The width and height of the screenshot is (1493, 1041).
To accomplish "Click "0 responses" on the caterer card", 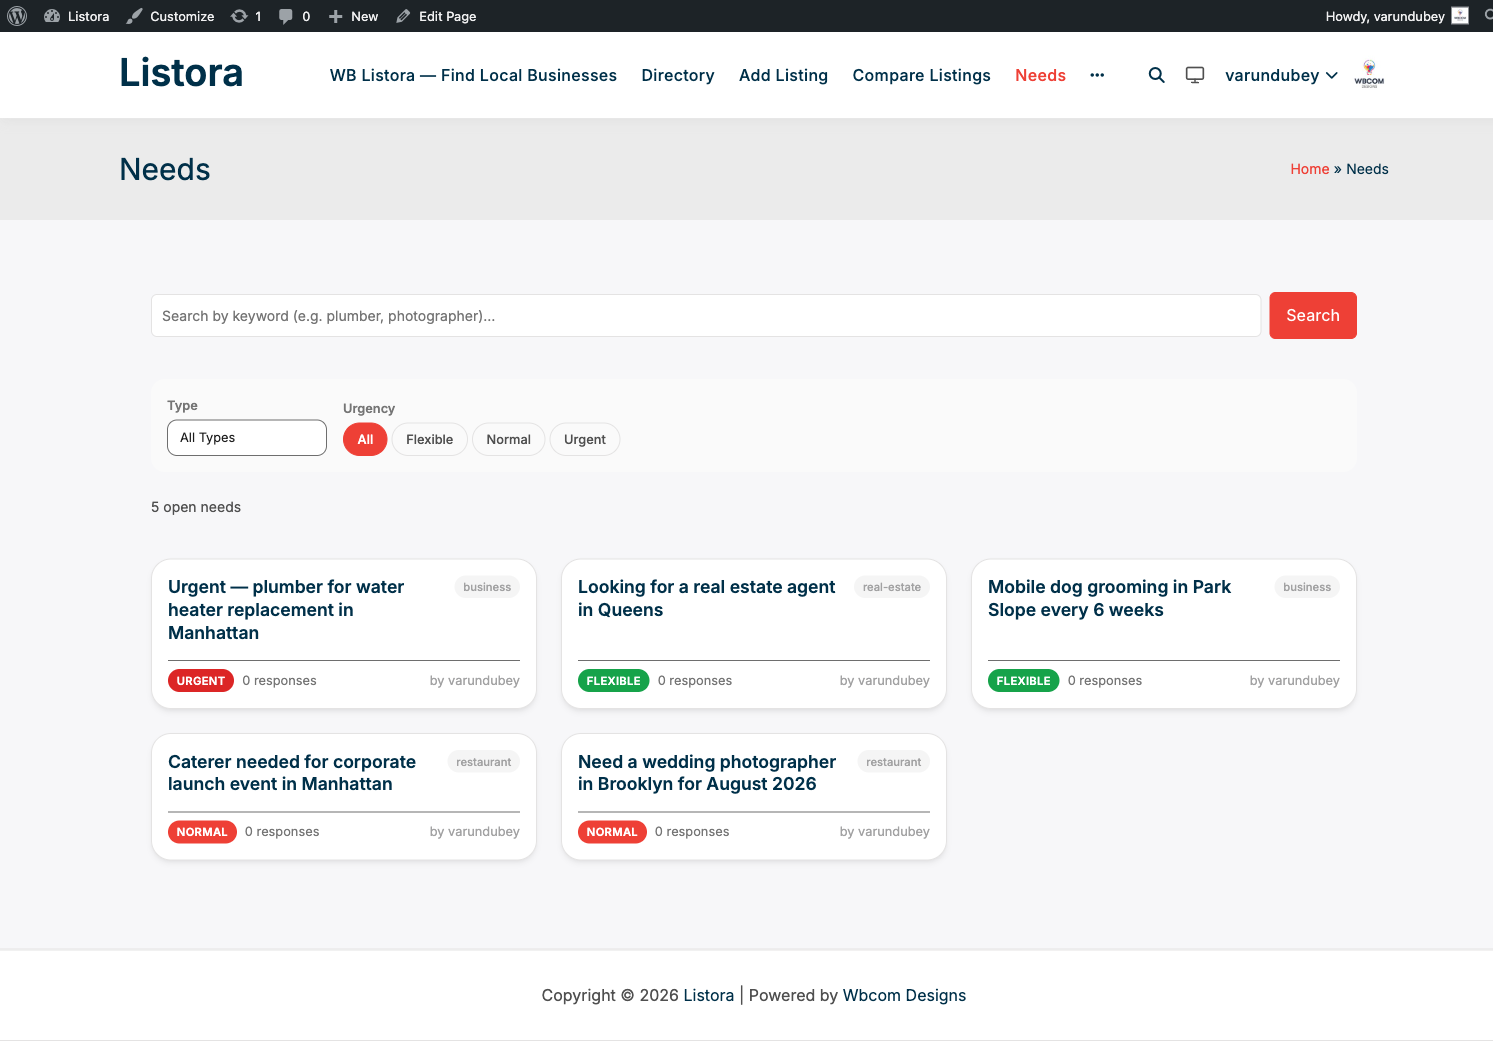I will 282,832.
